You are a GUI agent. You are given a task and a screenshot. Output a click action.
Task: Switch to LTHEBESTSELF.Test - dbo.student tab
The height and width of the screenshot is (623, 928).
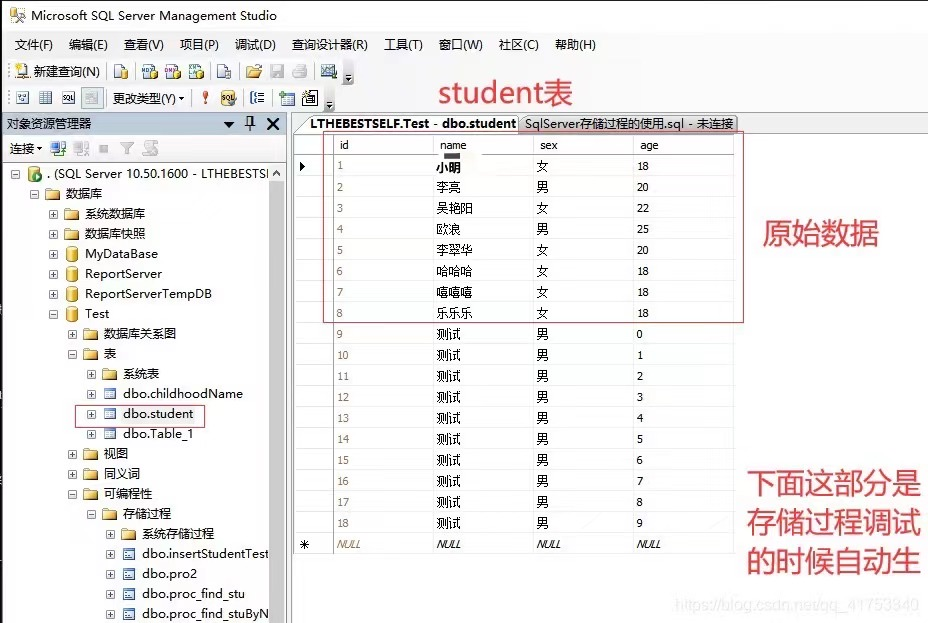pos(413,124)
